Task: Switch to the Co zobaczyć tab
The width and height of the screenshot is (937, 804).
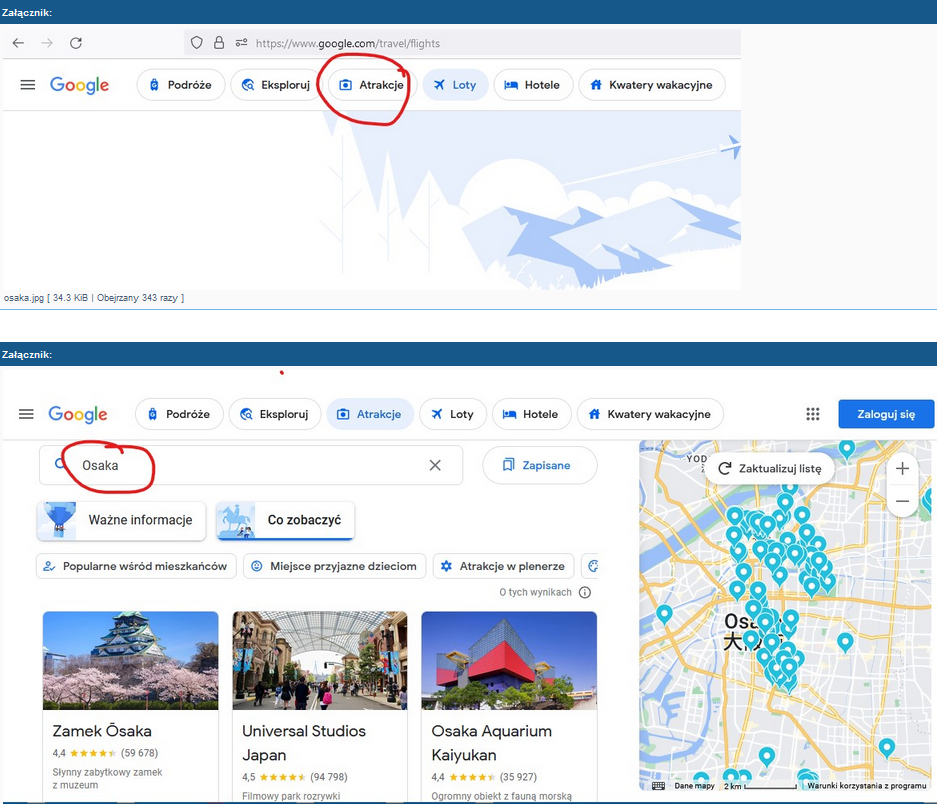Action: click(x=285, y=521)
